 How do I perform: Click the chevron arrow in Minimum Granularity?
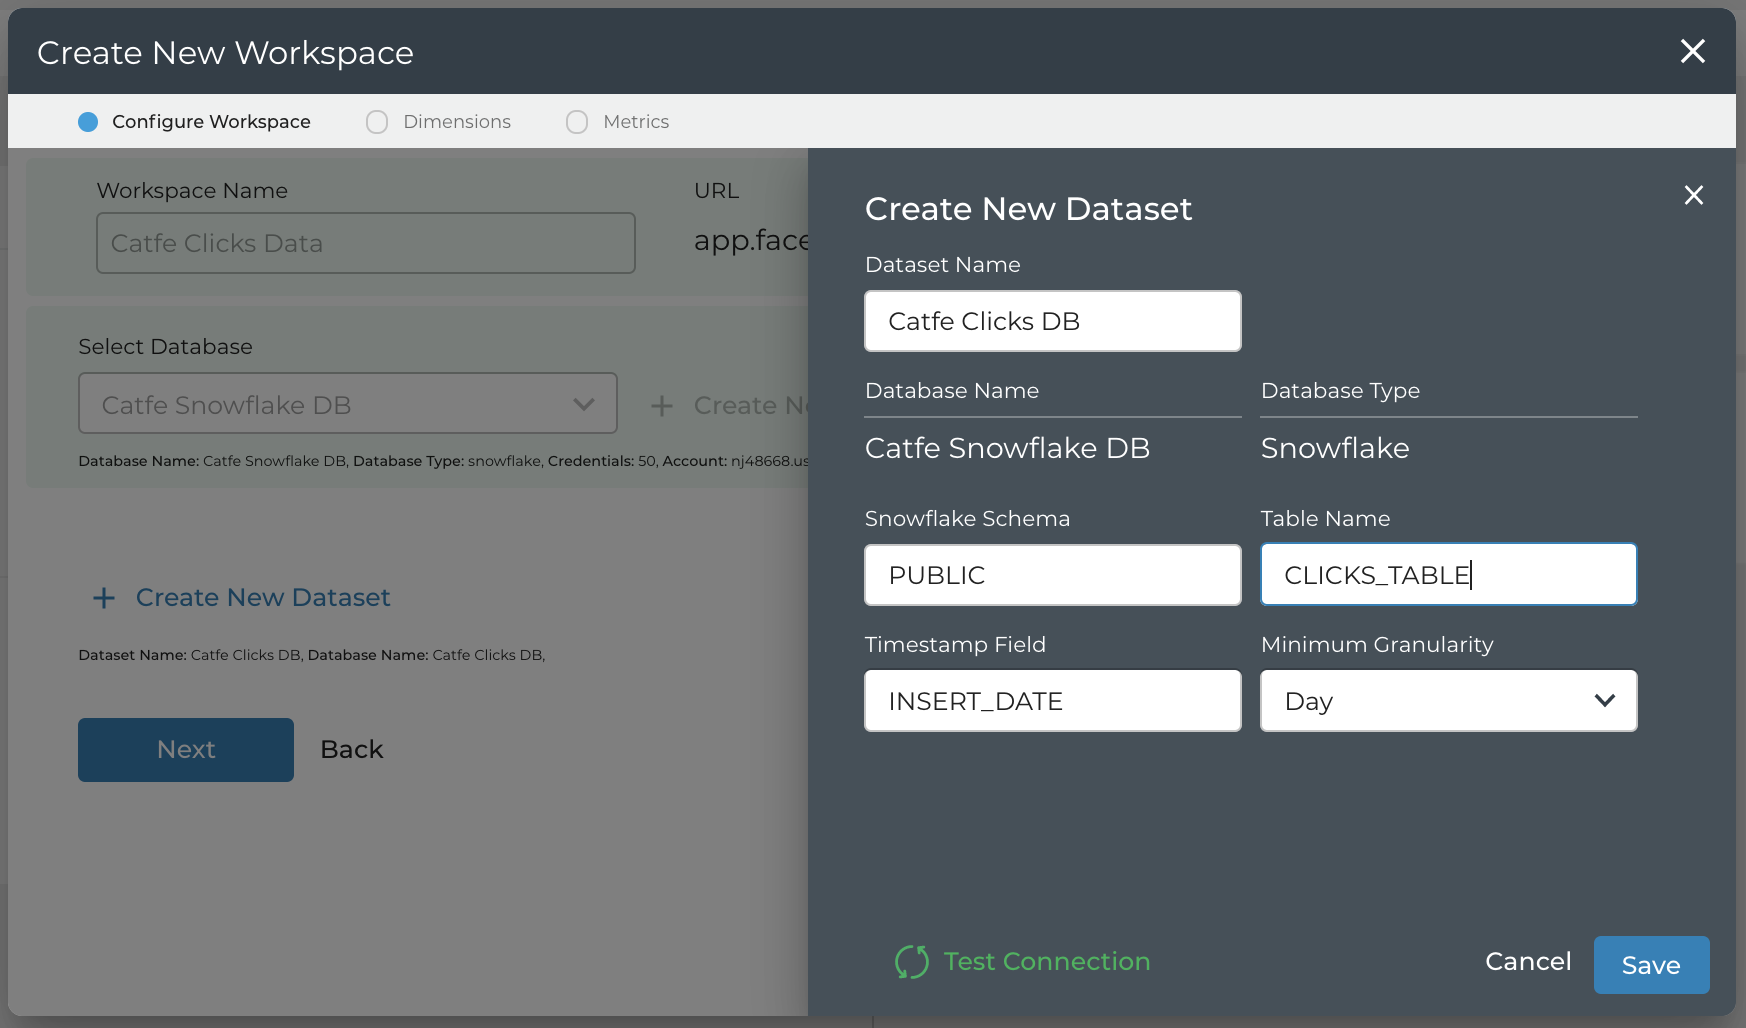click(x=1604, y=701)
